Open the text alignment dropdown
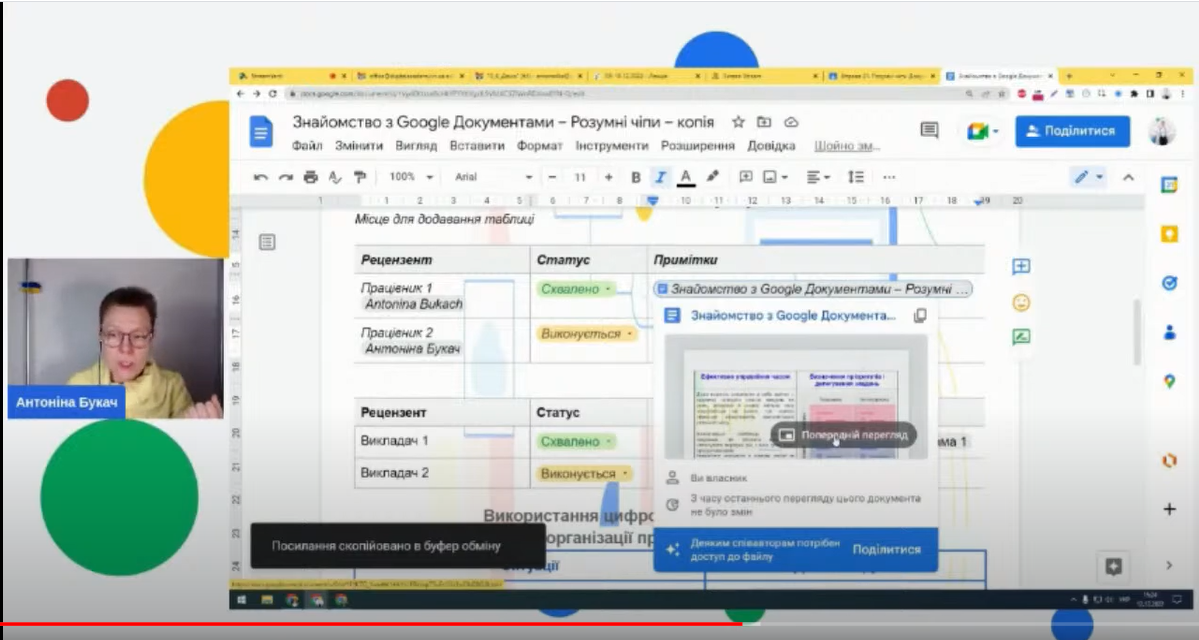Image resolution: width=1199 pixels, height=640 pixels. (x=818, y=177)
